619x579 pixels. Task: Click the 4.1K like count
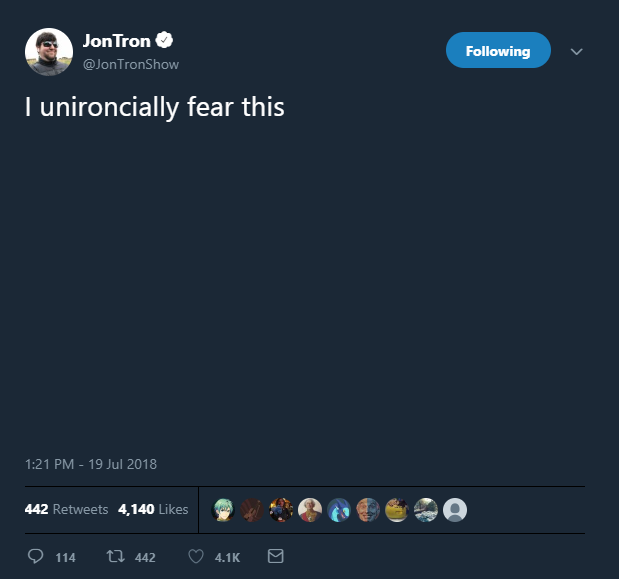(x=227, y=557)
